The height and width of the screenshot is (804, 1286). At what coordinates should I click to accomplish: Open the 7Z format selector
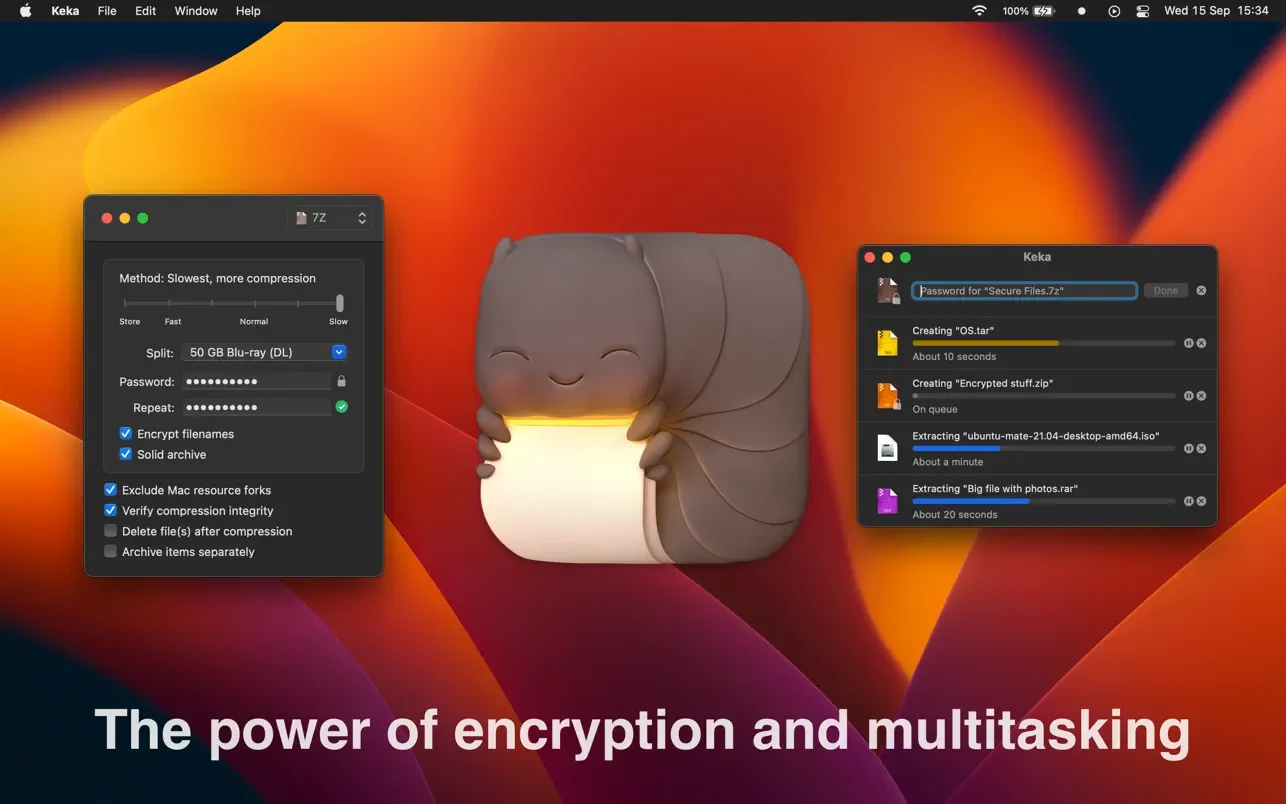(x=329, y=217)
